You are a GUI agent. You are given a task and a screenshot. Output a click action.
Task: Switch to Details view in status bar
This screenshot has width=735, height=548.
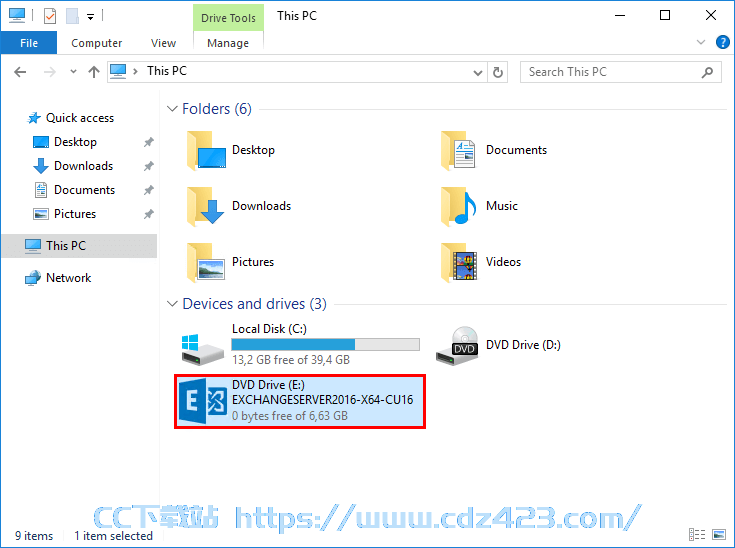697,534
